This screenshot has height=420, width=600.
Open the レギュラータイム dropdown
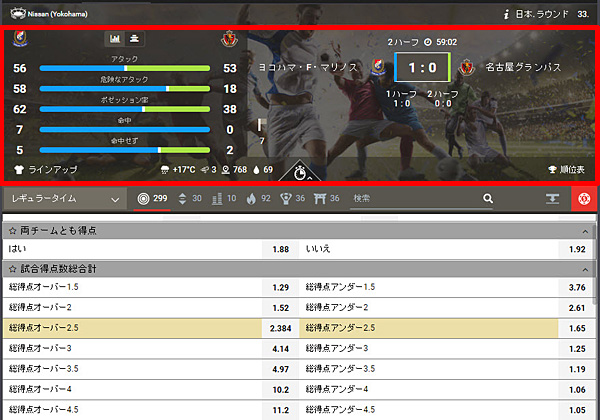(65, 199)
